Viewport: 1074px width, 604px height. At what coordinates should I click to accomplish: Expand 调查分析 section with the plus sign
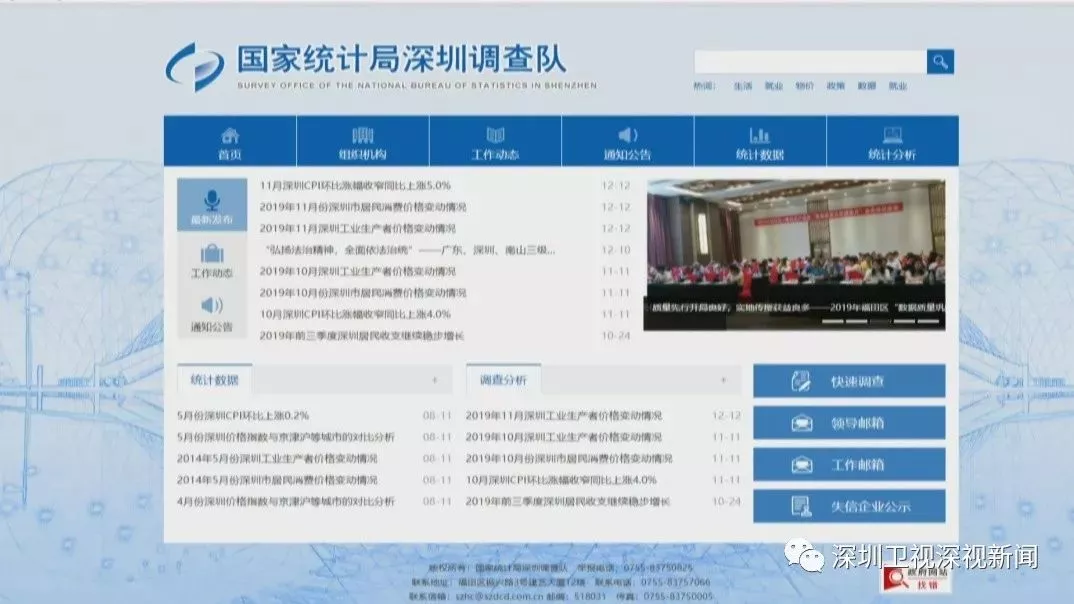pyautogui.click(x=723, y=380)
